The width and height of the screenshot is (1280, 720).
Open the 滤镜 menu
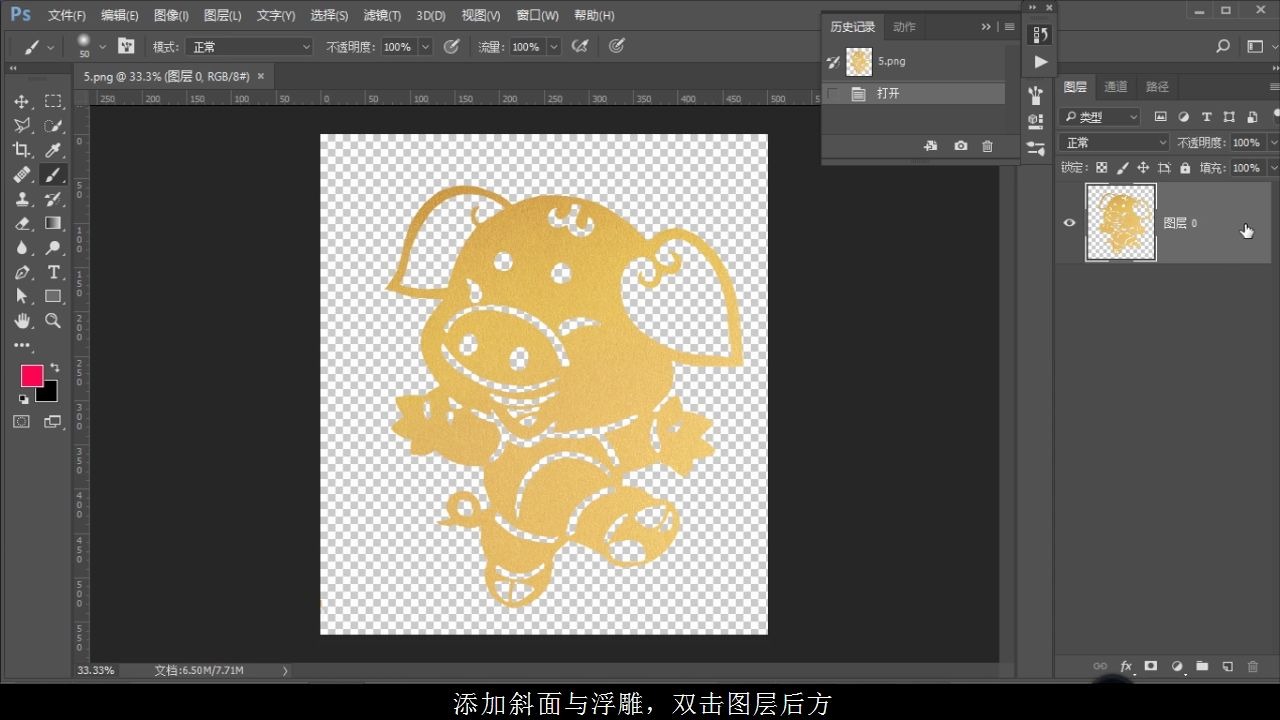381,15
